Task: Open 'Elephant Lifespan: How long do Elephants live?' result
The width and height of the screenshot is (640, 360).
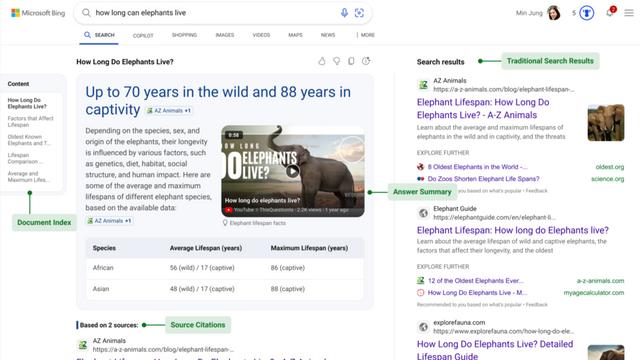Action: (x=513, y=230)
